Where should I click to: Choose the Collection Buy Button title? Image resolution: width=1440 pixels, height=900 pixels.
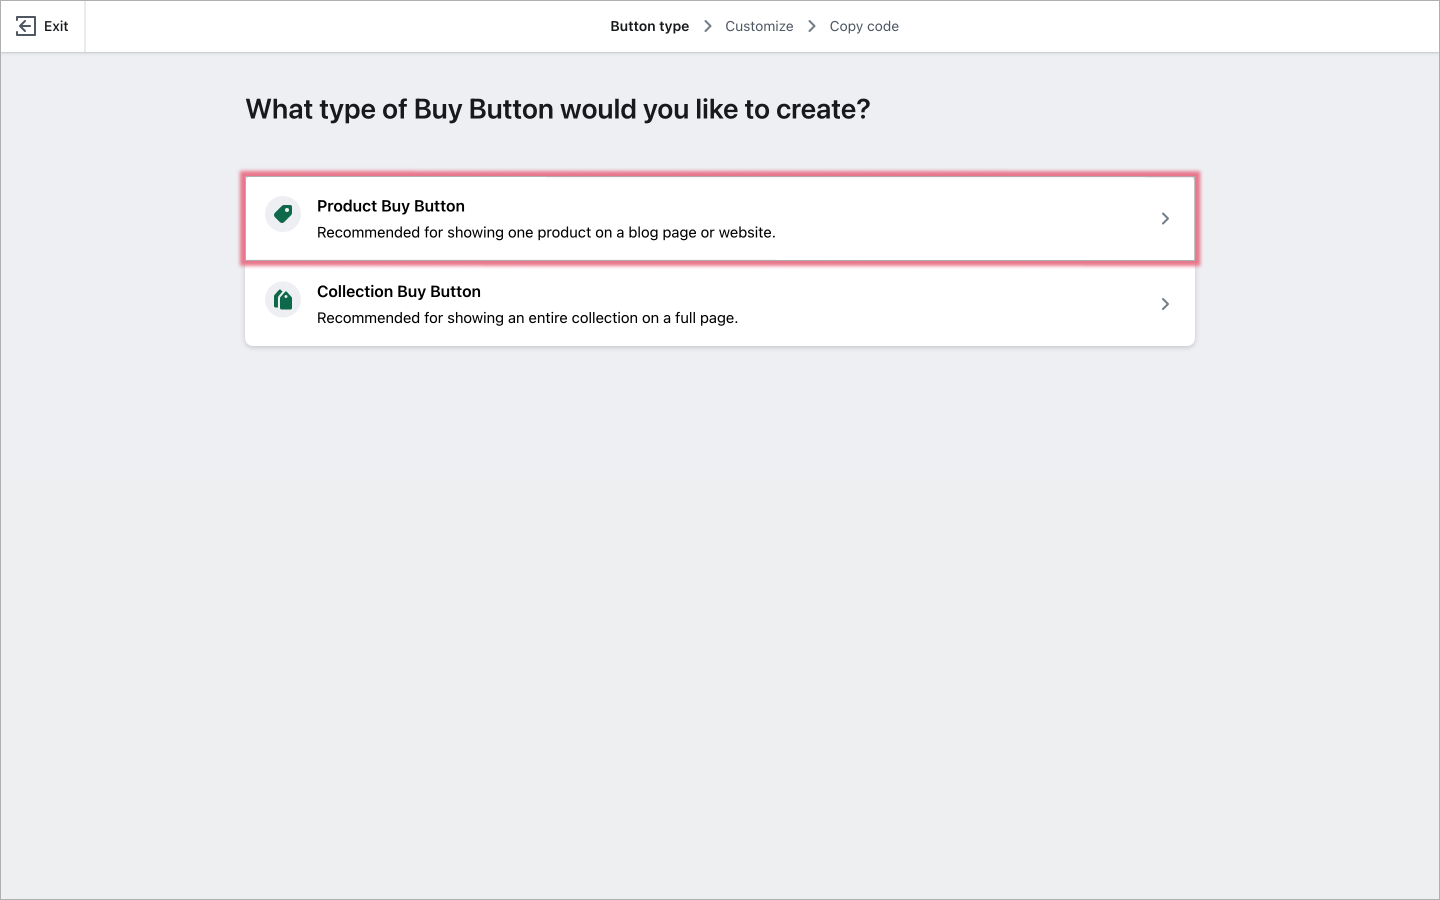(x=399, y=292)
